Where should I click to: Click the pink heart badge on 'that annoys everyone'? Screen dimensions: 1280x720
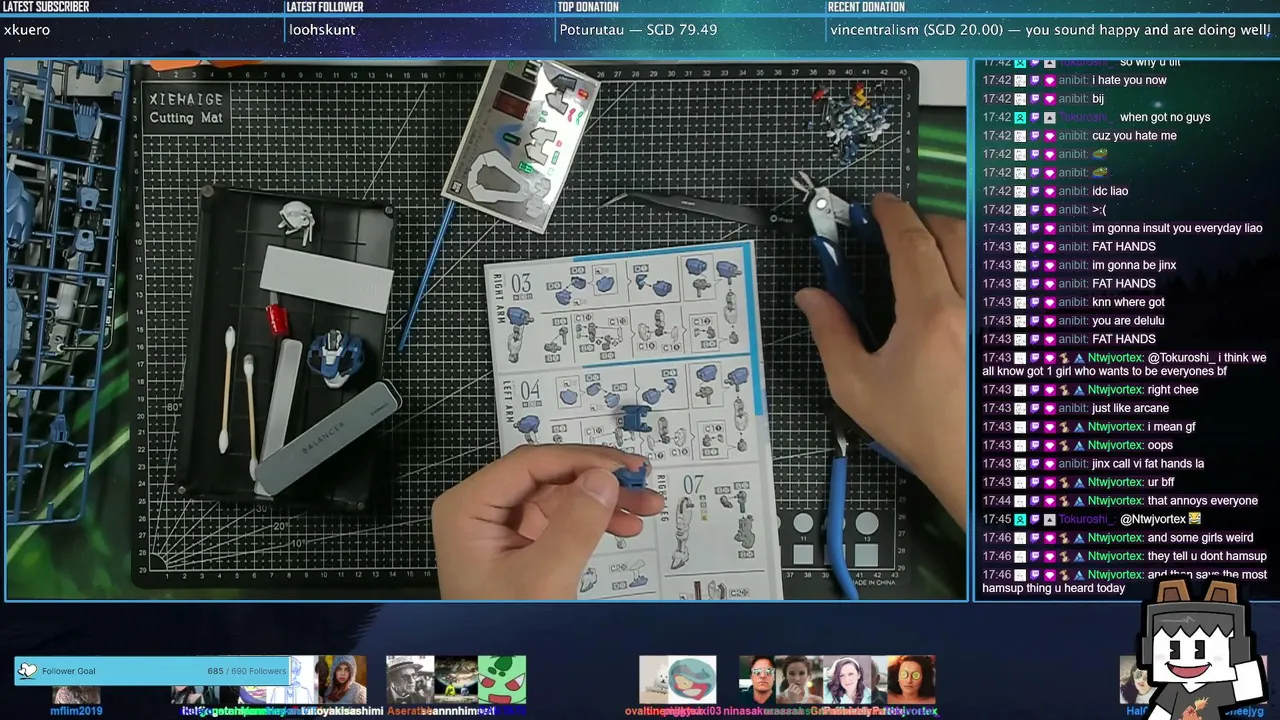[1050, 501]
